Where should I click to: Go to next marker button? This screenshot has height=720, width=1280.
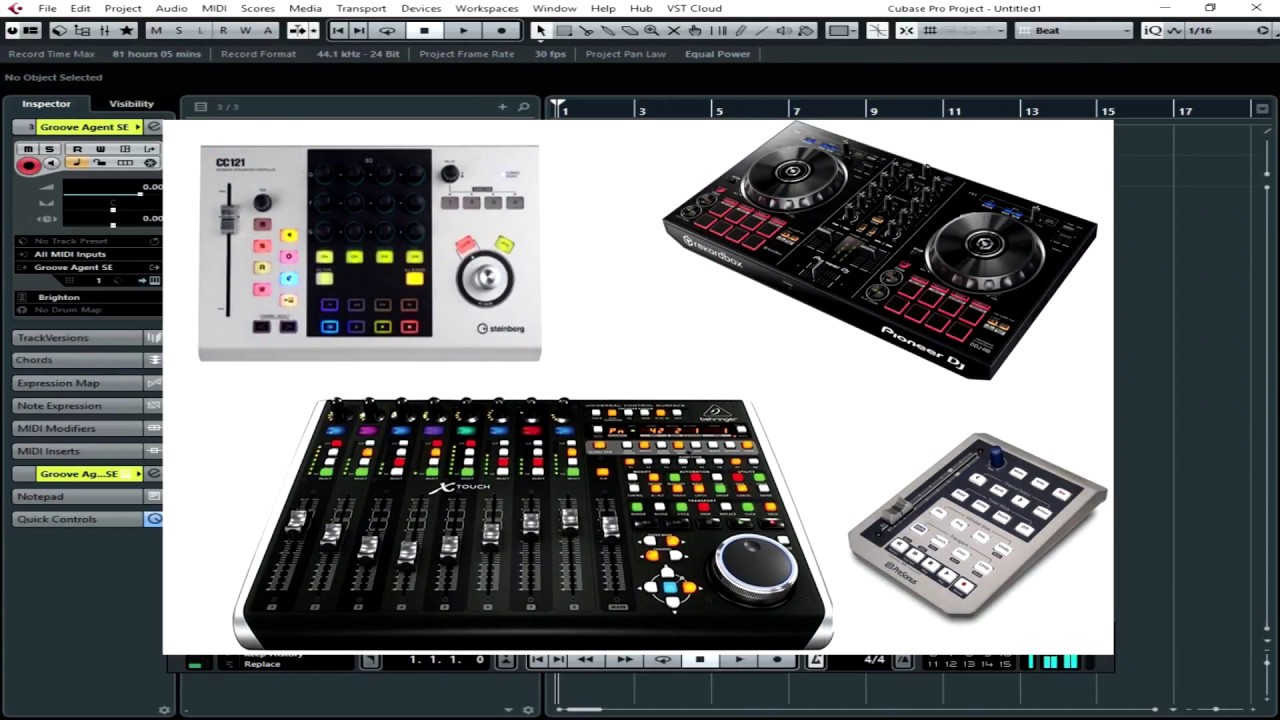click(359, 31)
